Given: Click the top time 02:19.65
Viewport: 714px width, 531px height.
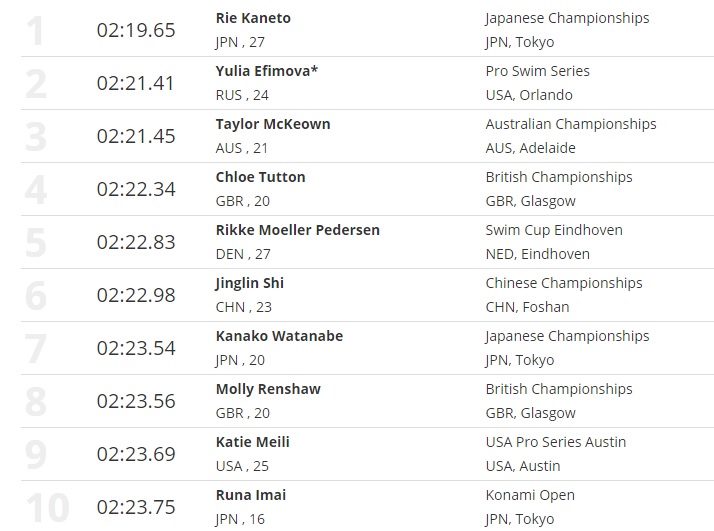Looking at the screenshot, I should point(136,30).
